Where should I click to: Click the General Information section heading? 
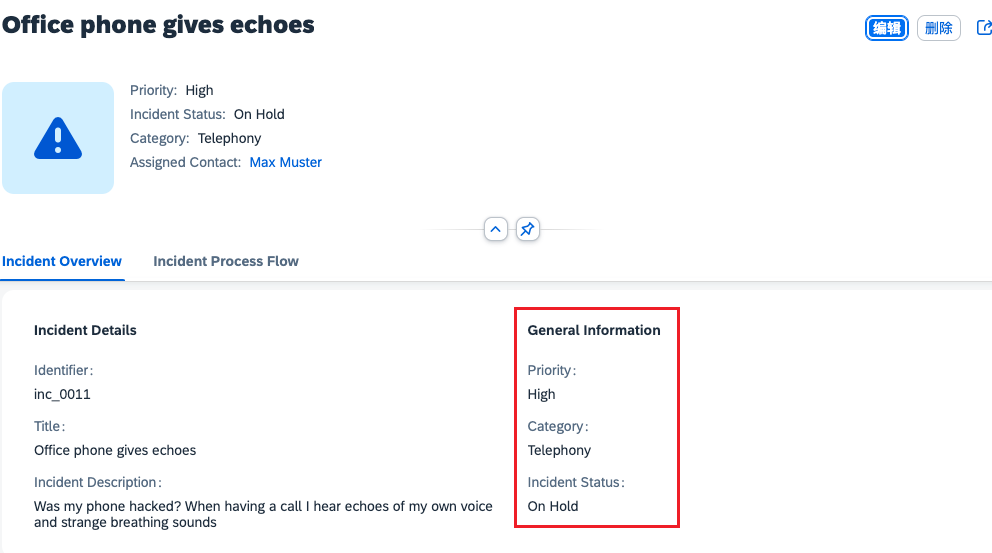(594, 330)
